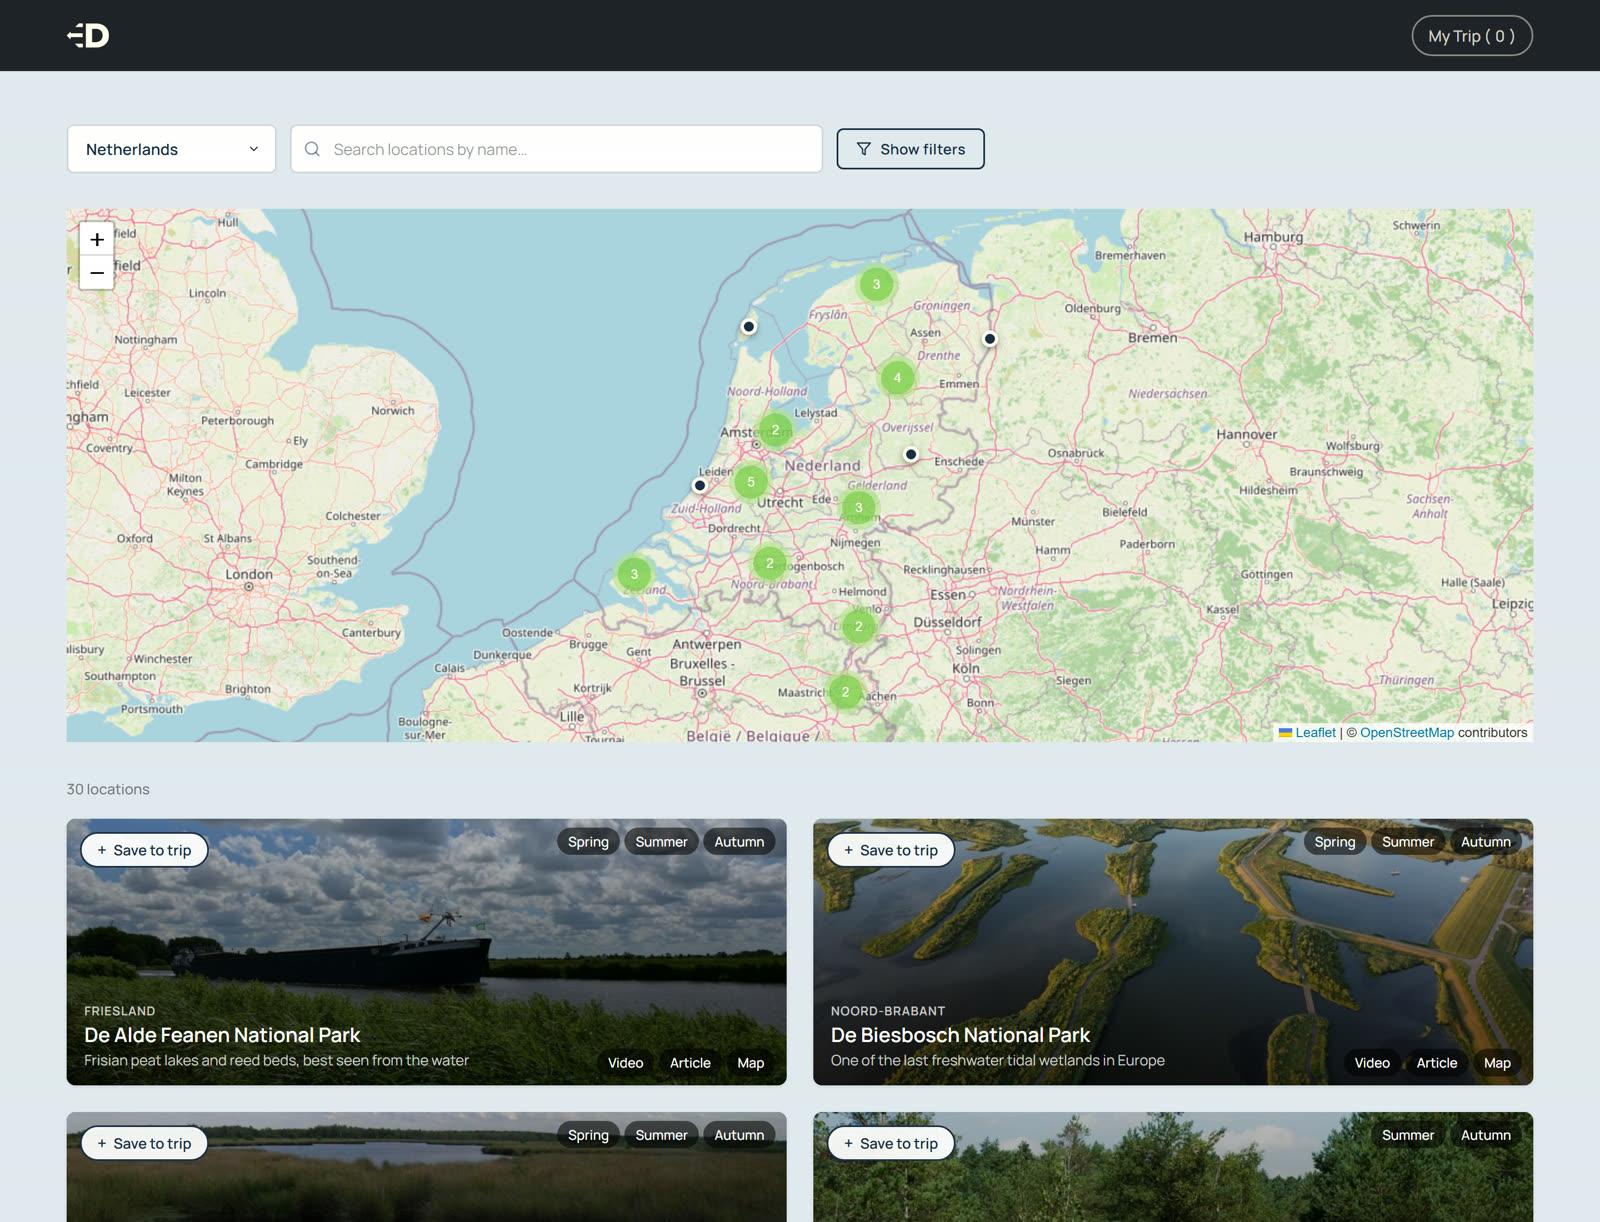Click the Spring tag on the third card
Screen dimensions: 1600x1222
pos(588,1135)
